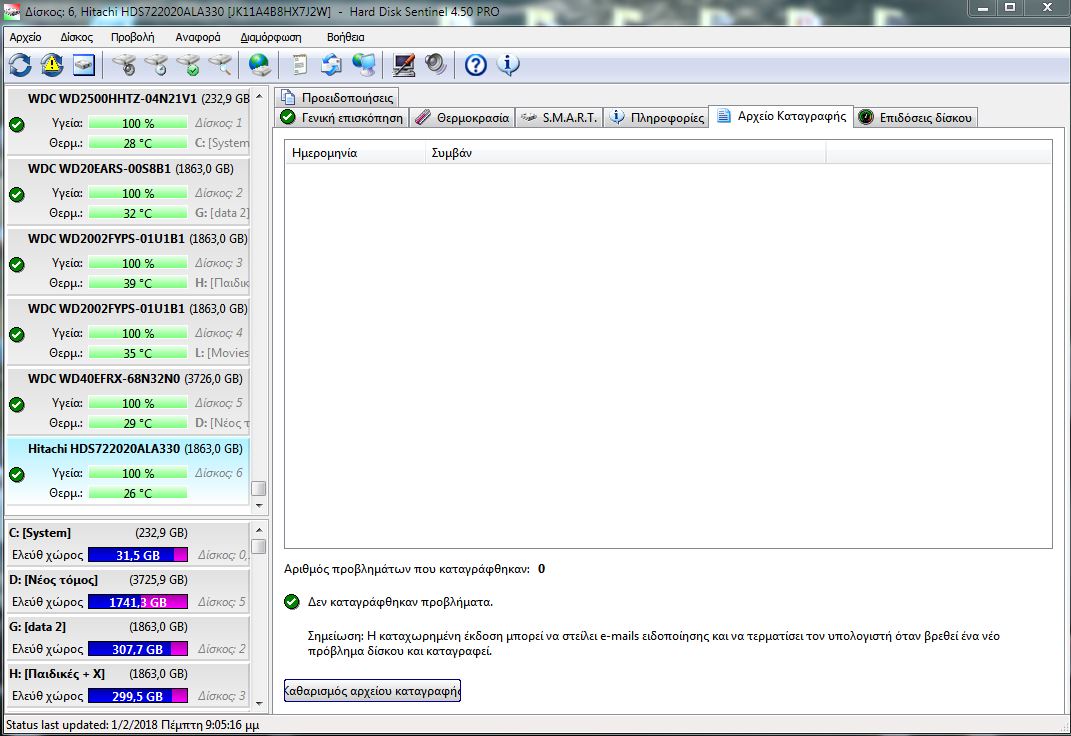Switch to the S.M.A.R.T. tab
The image size is (1071, 736).
559,117
